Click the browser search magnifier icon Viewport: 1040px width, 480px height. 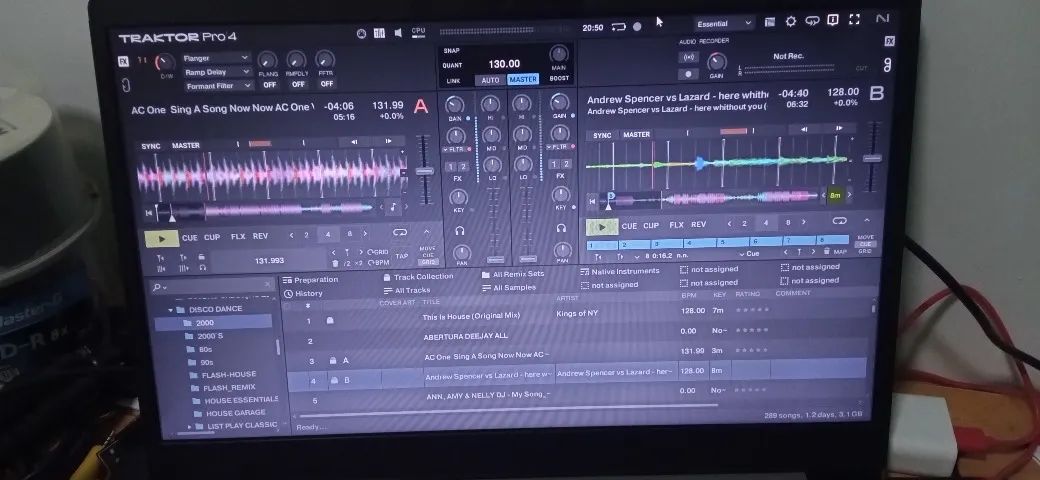pyautogui.click(x=157, y=287)
